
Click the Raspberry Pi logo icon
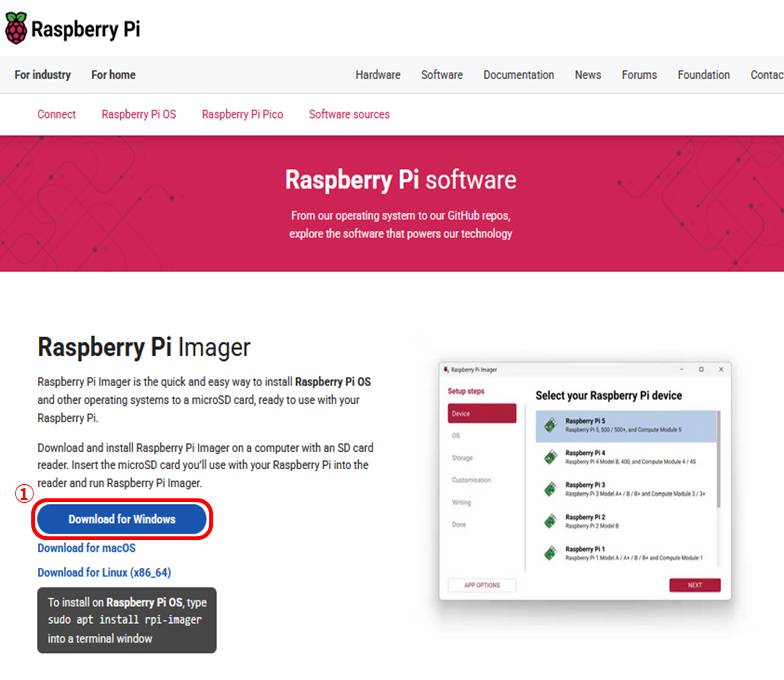pos(17,29)
